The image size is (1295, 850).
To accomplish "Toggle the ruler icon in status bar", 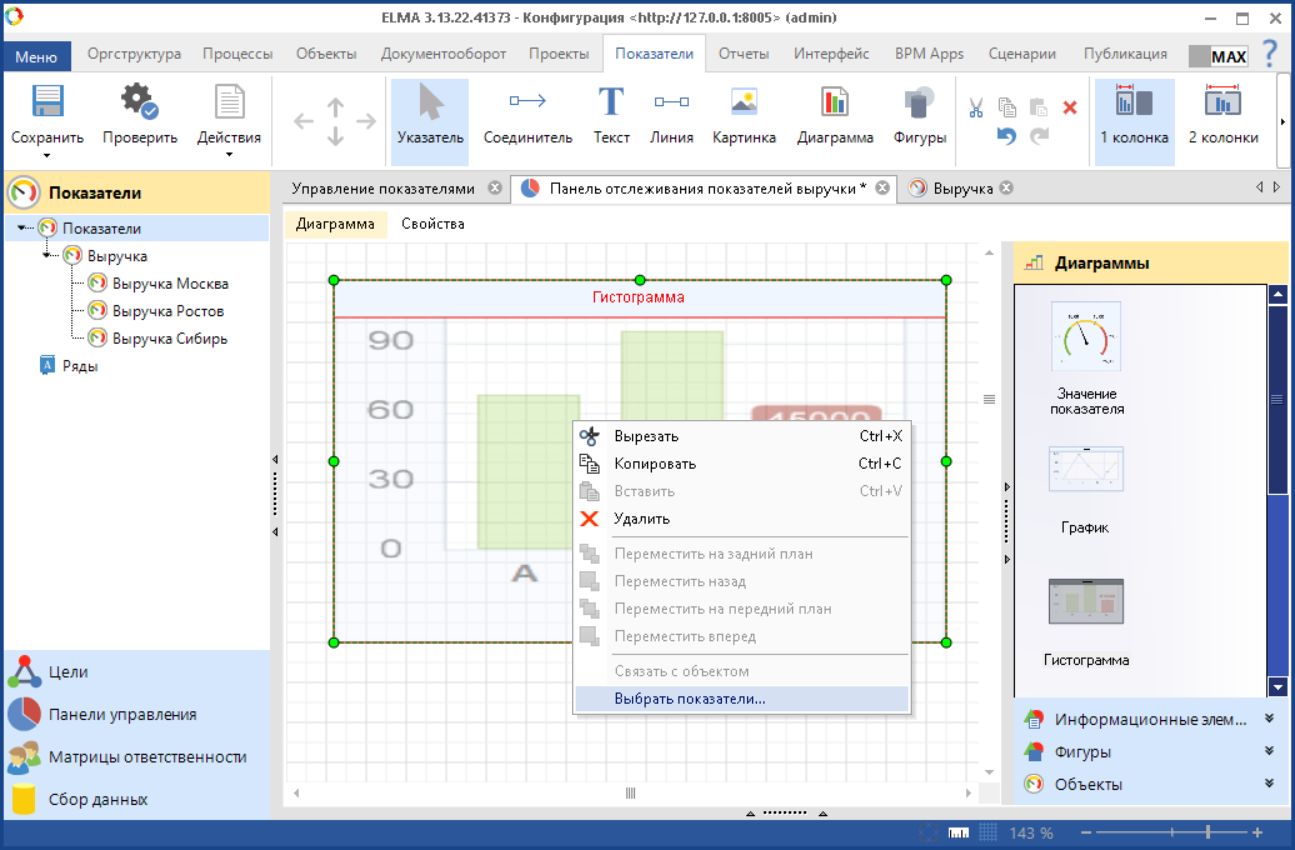I will point(959,833).
